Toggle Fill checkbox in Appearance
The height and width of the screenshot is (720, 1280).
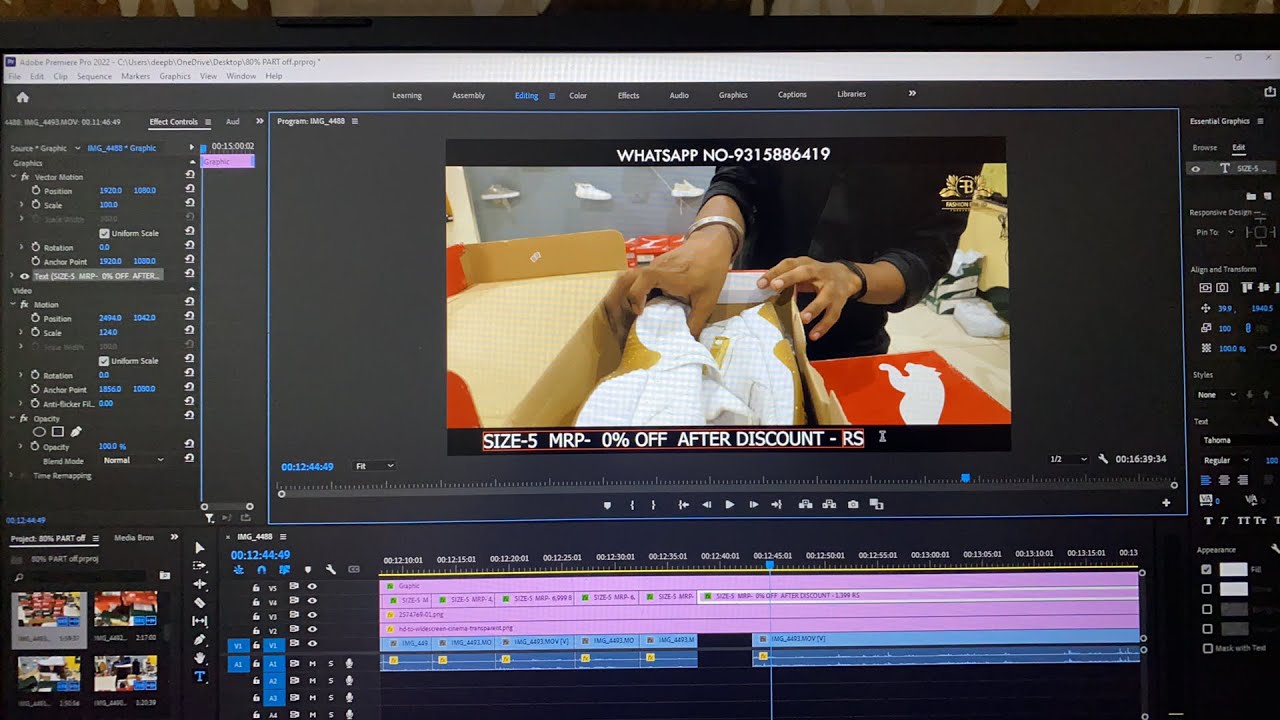tap(1206, 569)
